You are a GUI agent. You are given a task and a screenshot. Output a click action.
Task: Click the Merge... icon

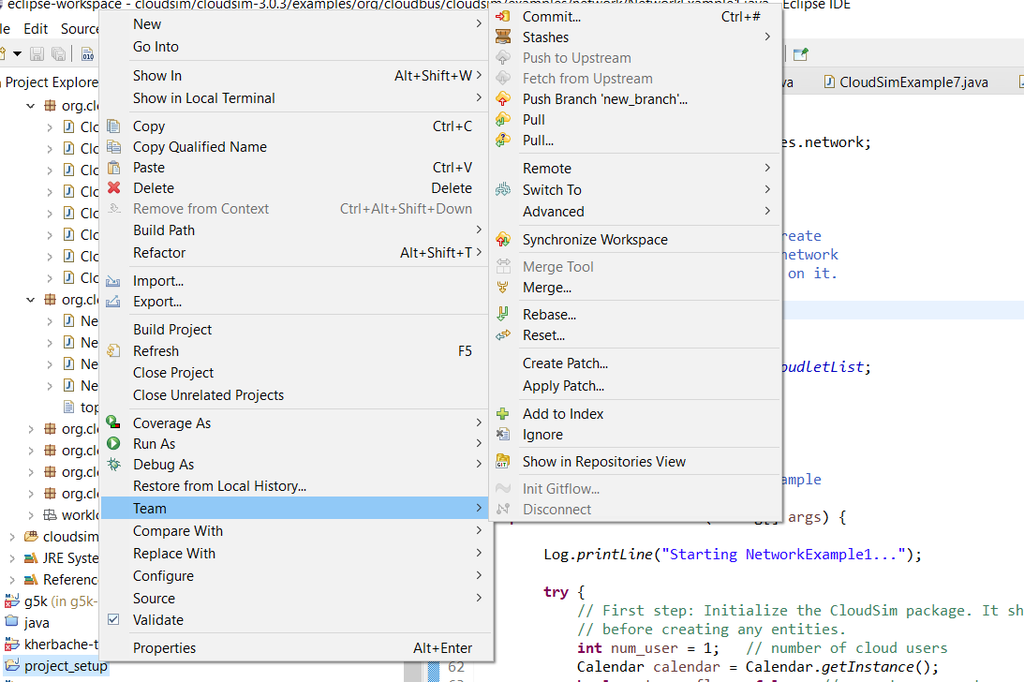503,287
